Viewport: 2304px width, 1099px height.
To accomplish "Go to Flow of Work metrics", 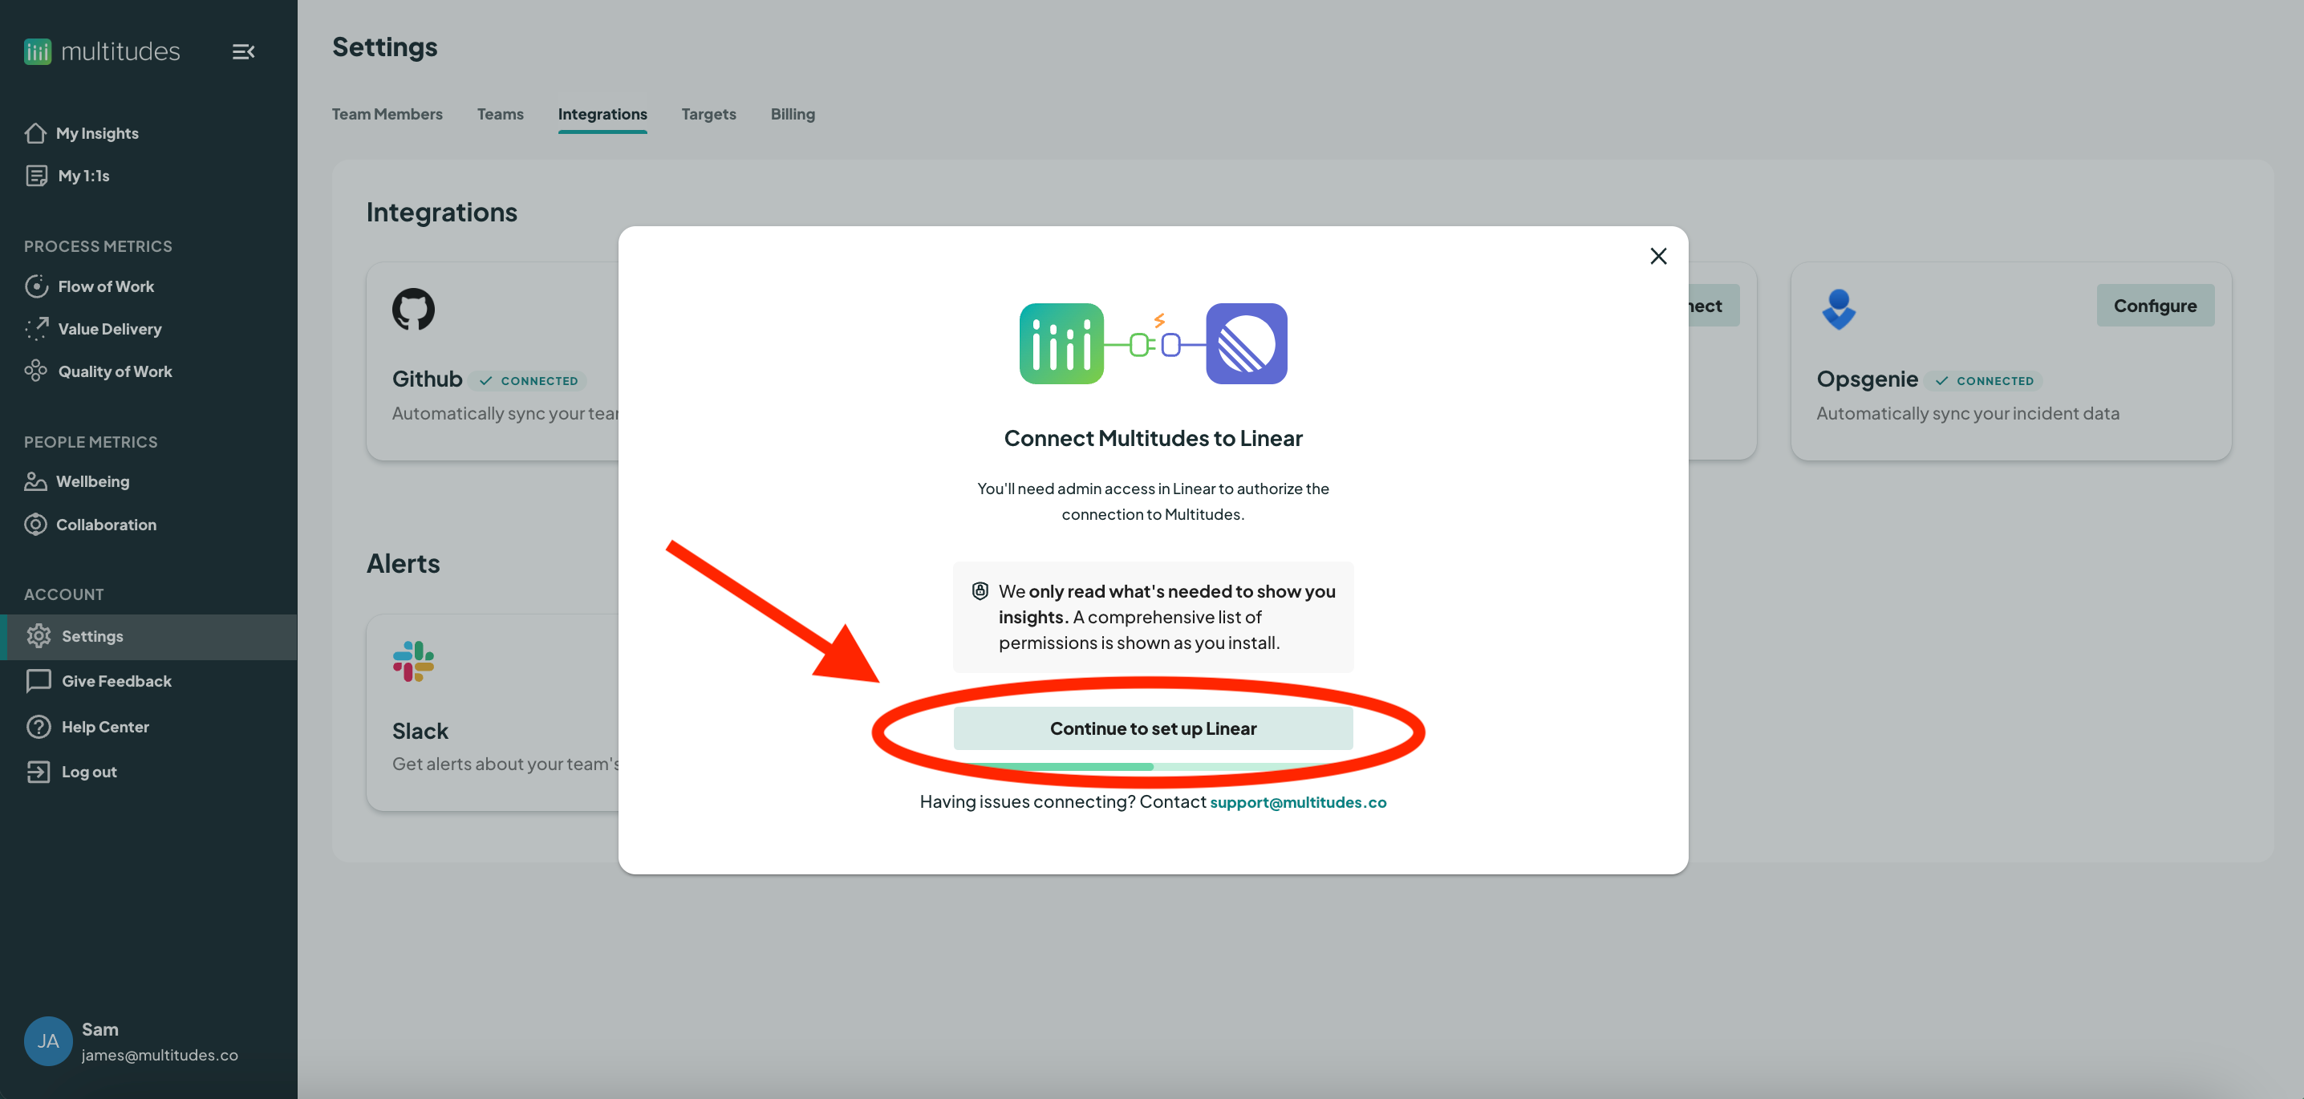I will (x=105, y=287).
